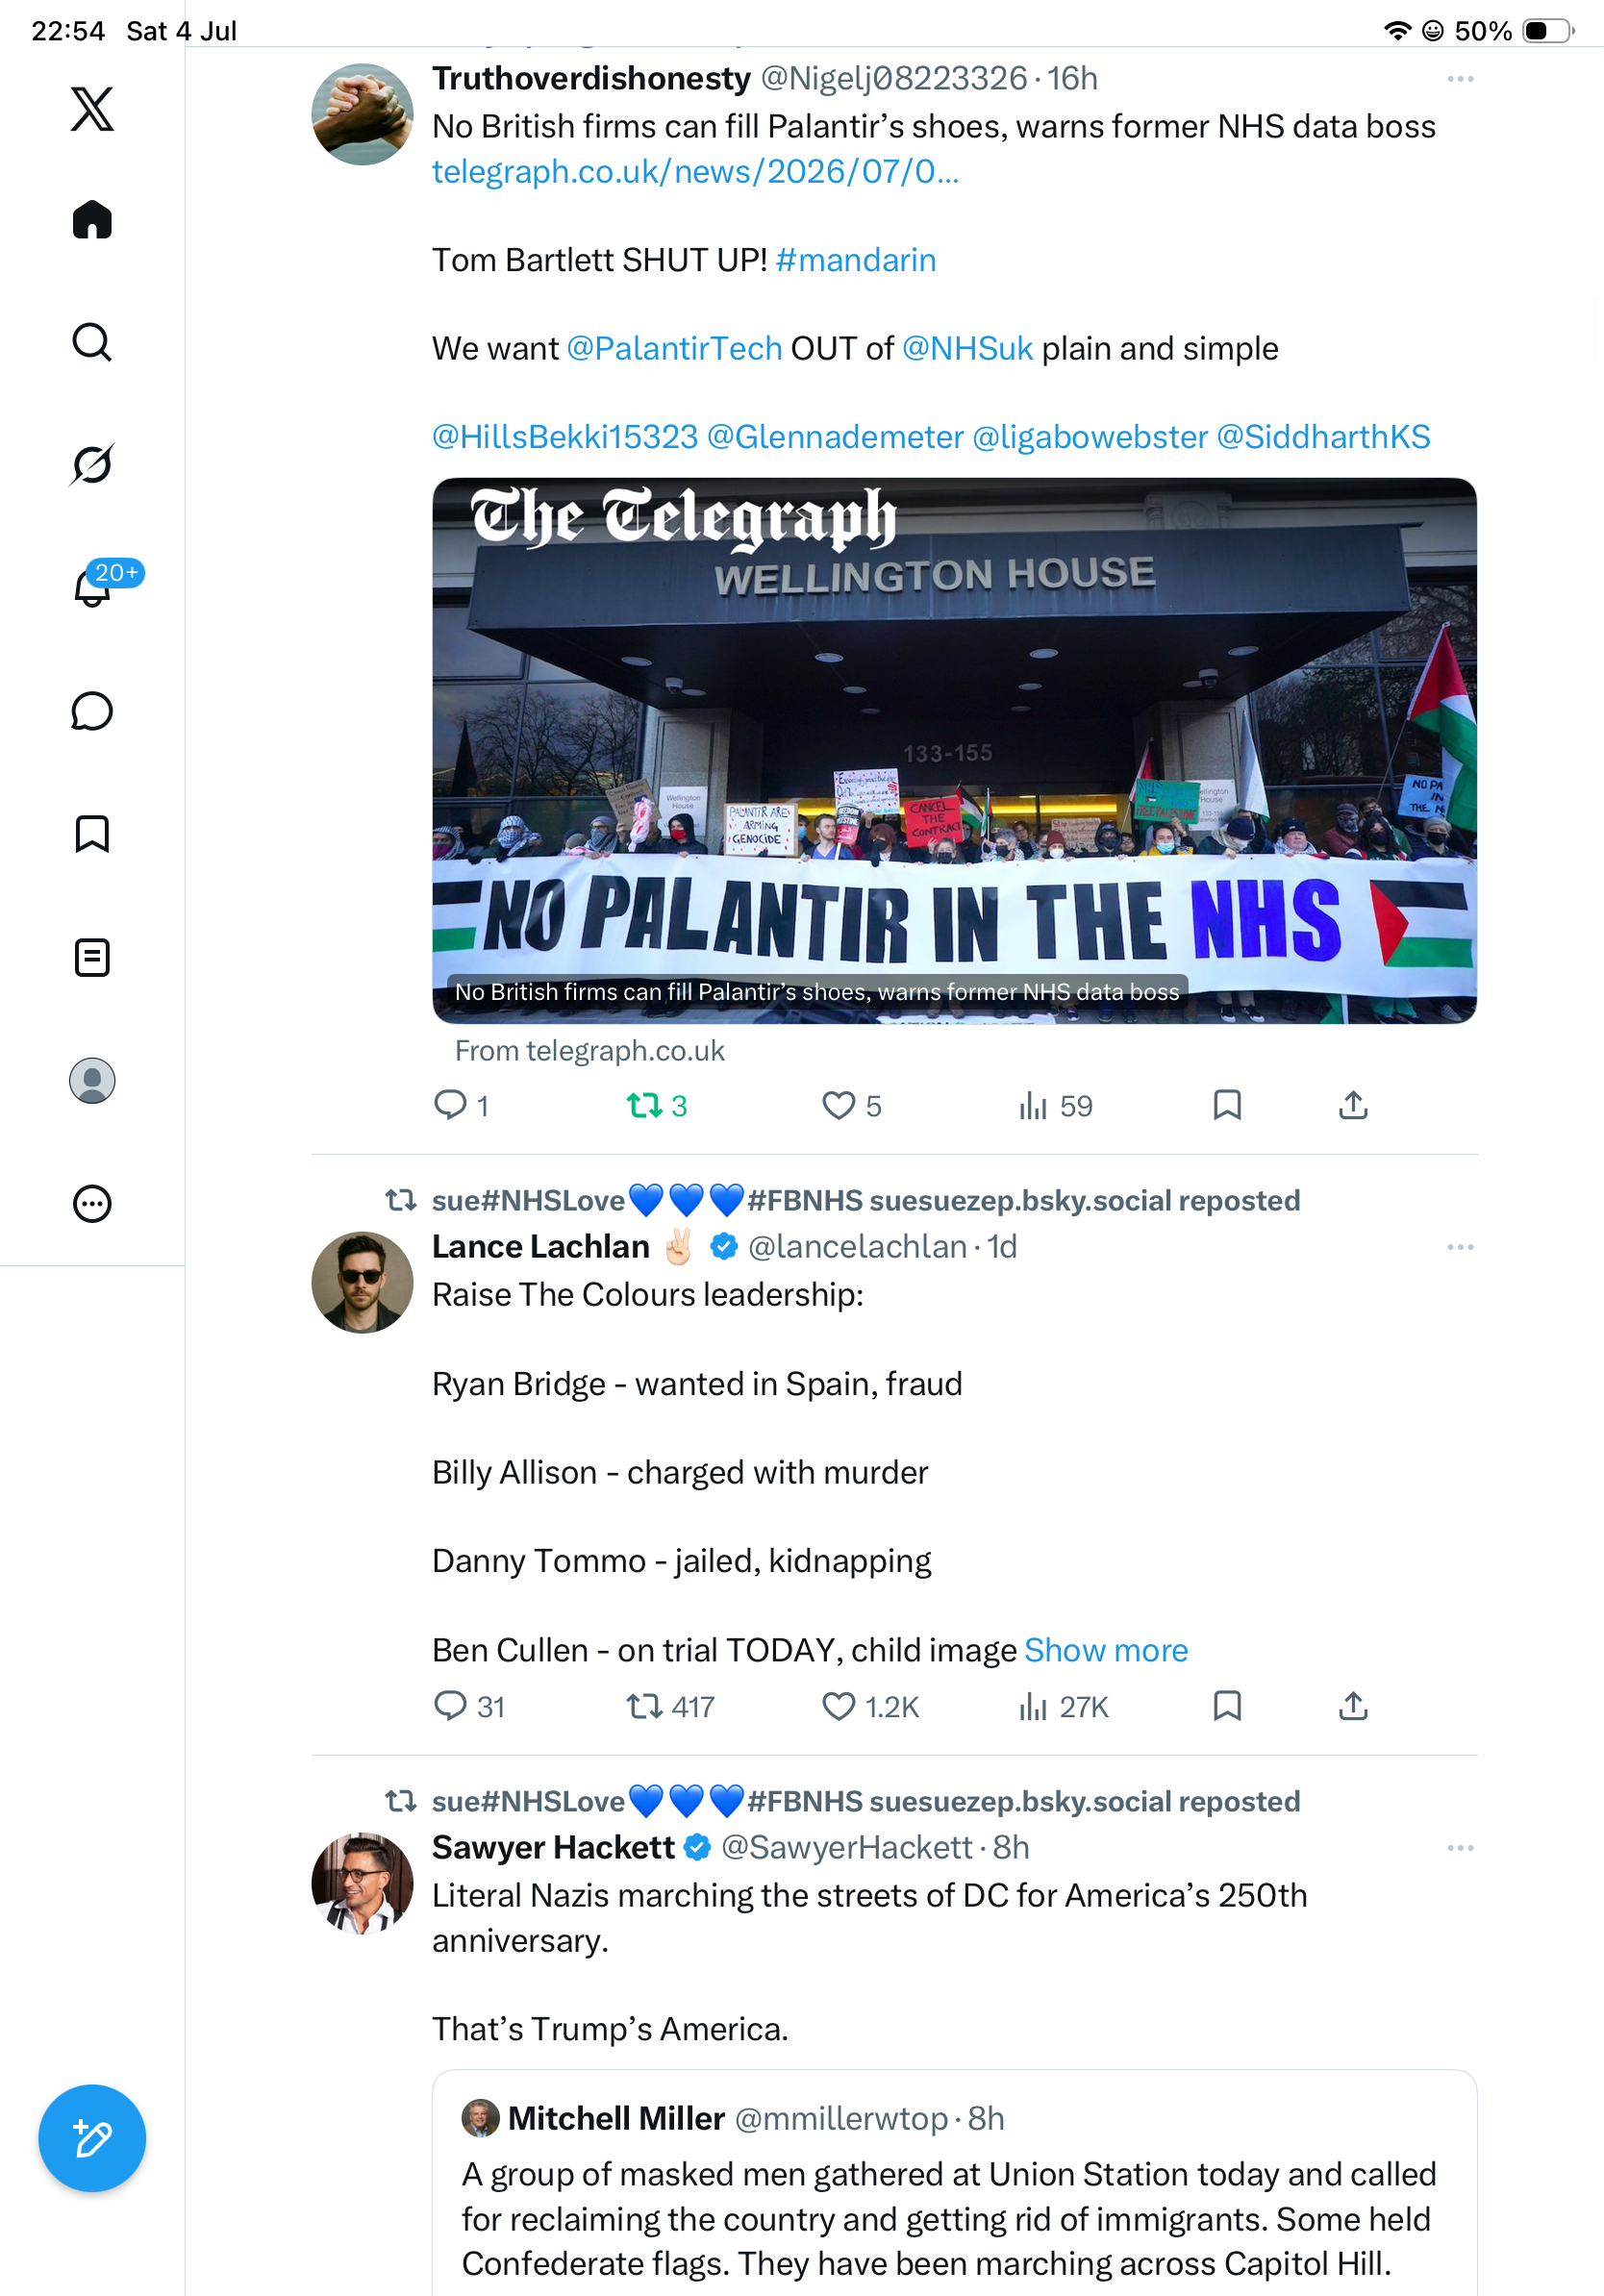Open Messages chat bubble icon
Image resolution: width=1604 pixels, height=2296 pixels.
92,711
